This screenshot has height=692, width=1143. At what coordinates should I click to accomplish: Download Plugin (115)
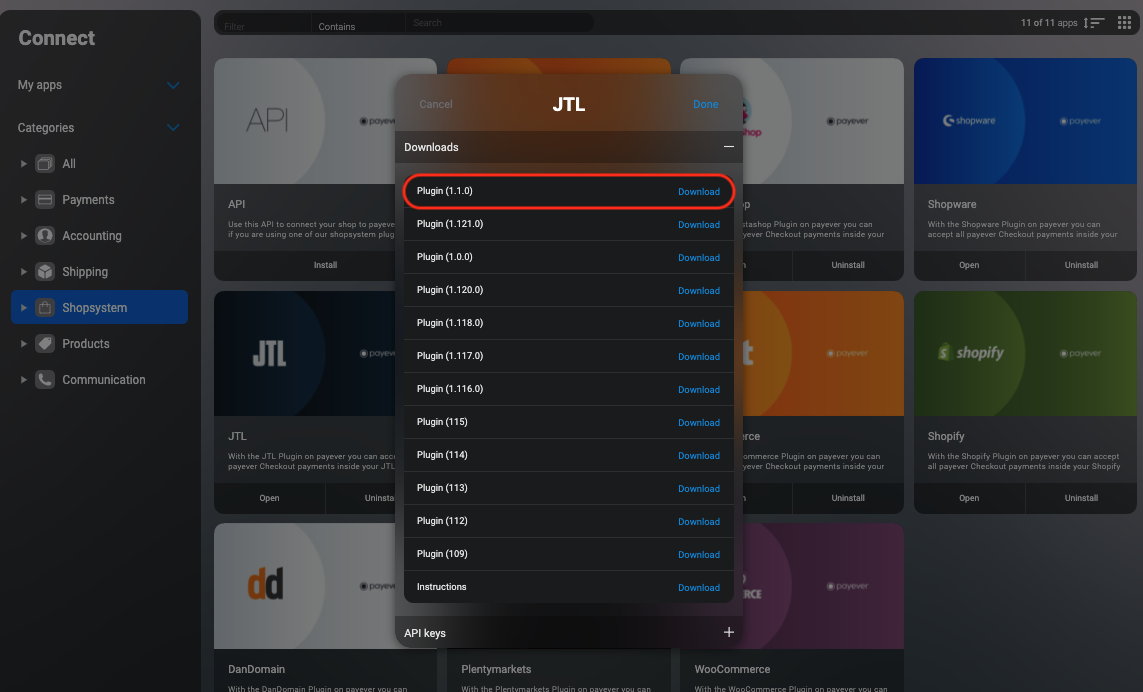[x=698, y=422]
